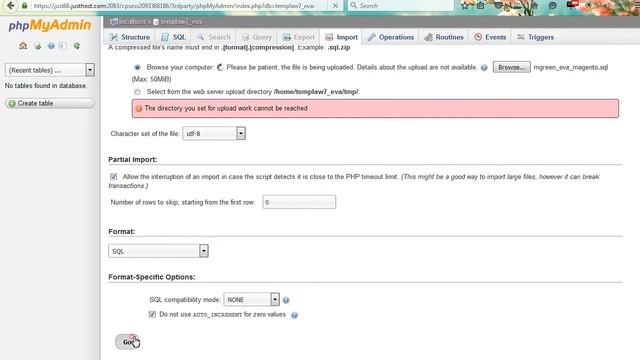The image size is (640, 360).
Task: Click the upload directory unreachable error message
Action: click(x=375, y=109)
